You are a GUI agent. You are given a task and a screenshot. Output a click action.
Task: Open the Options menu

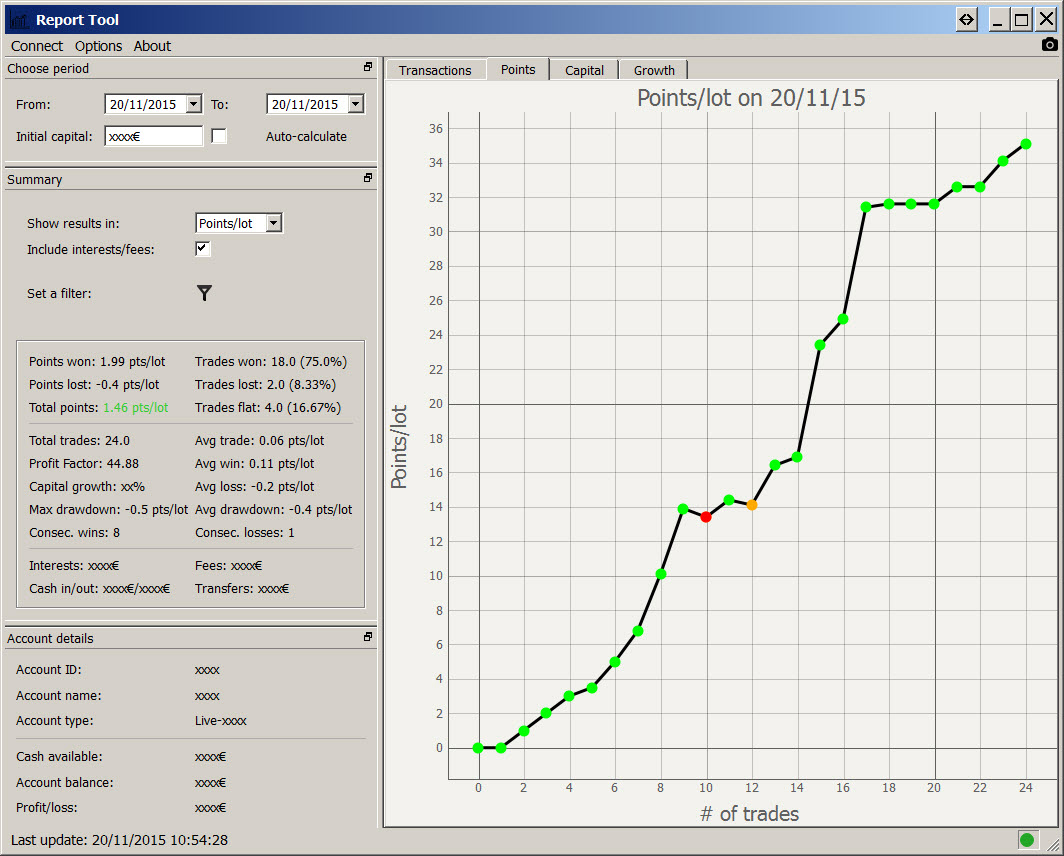tap(98, 46)
